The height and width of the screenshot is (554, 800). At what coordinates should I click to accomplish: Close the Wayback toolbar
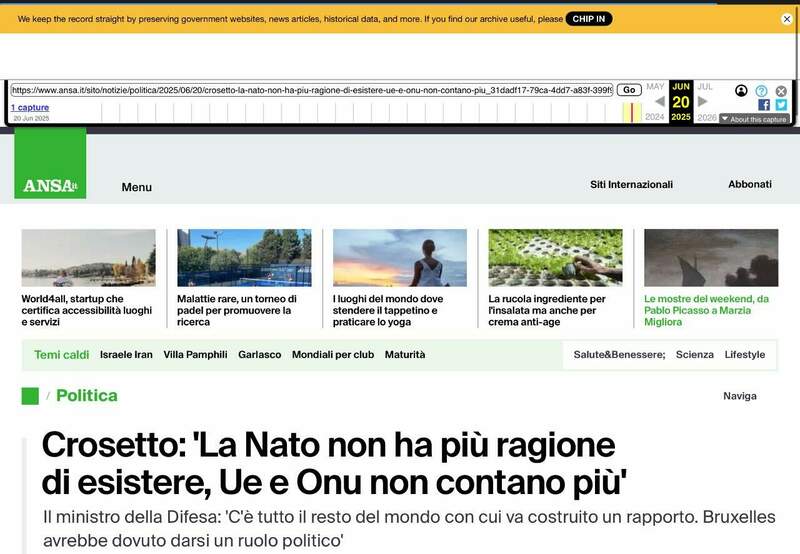[x=781, y=91]
